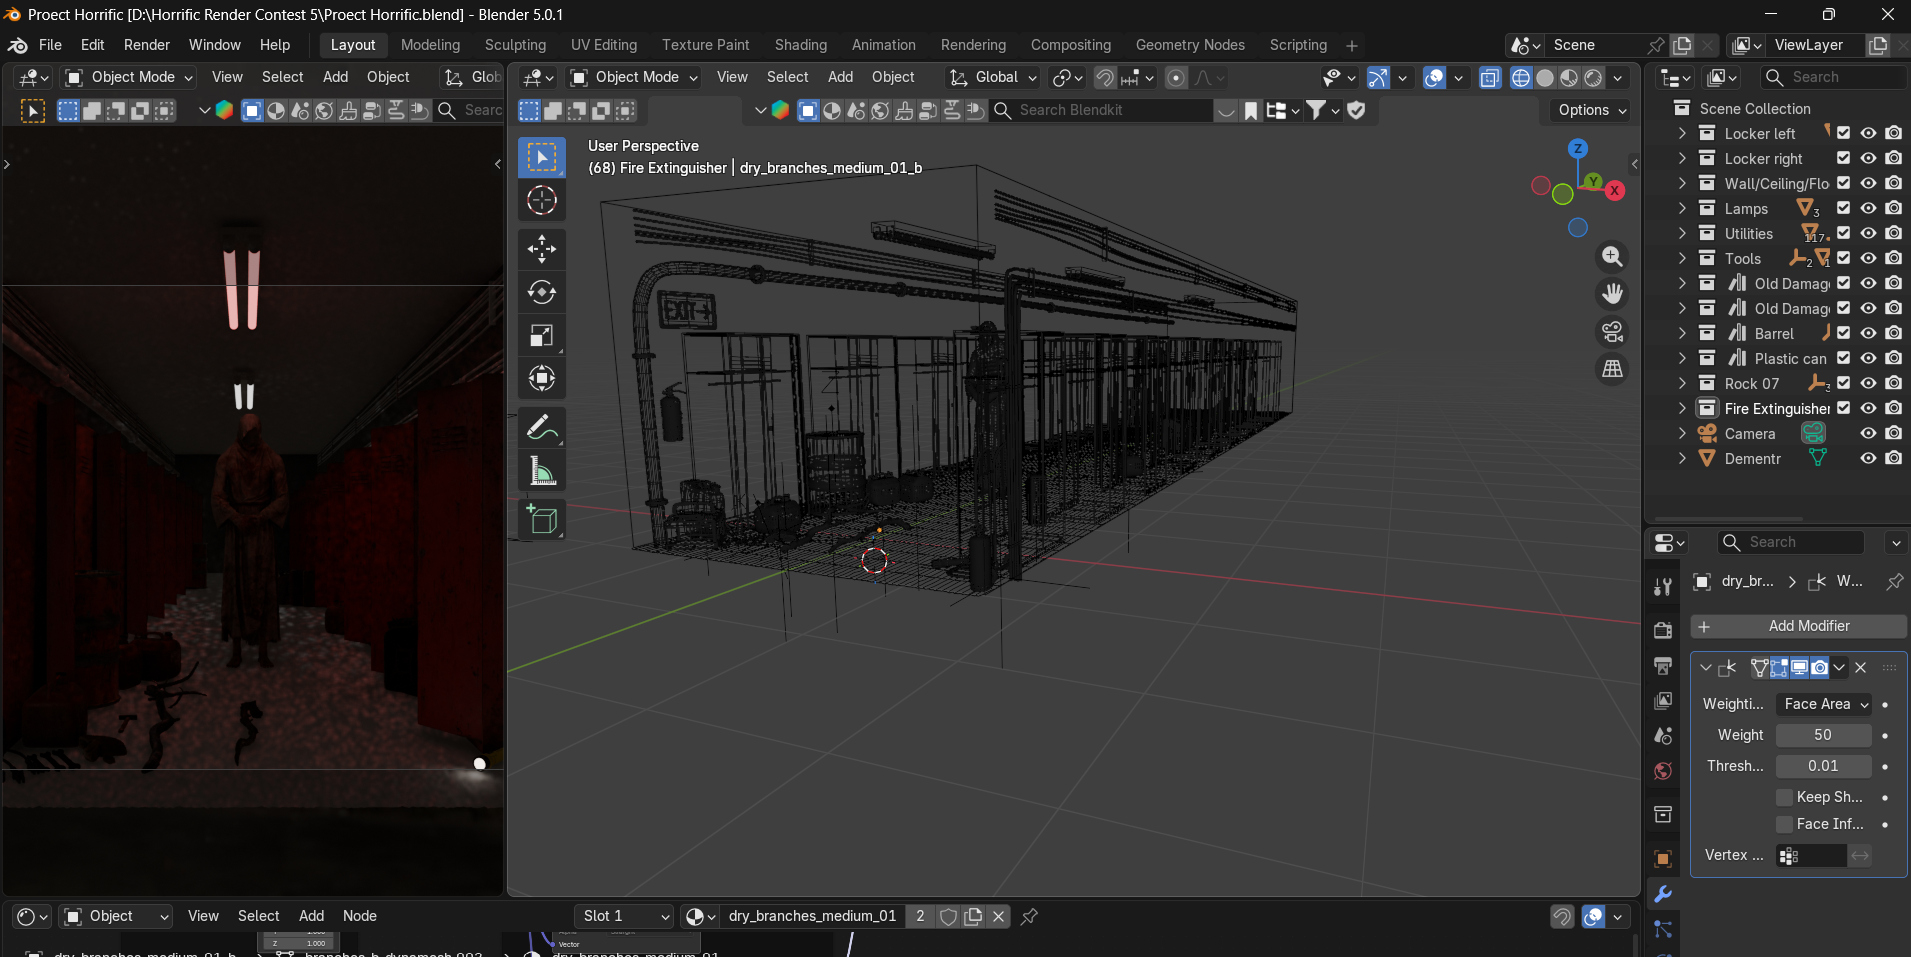Click the Weight value slider field

coord(1824,735)
